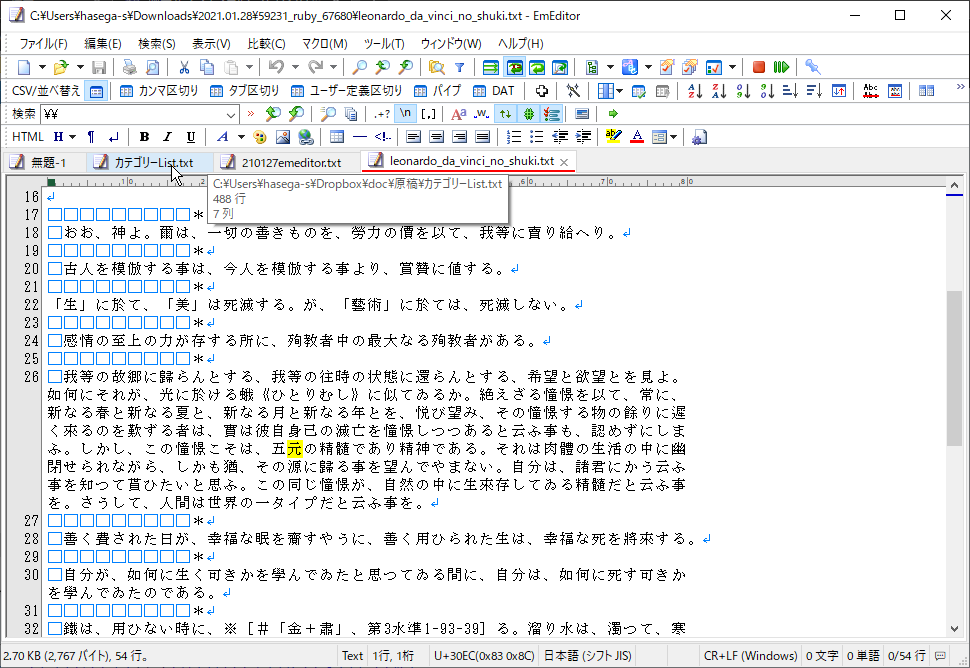
Task: Select タブ区切り tab-separated mode
Action: point(244,91)
